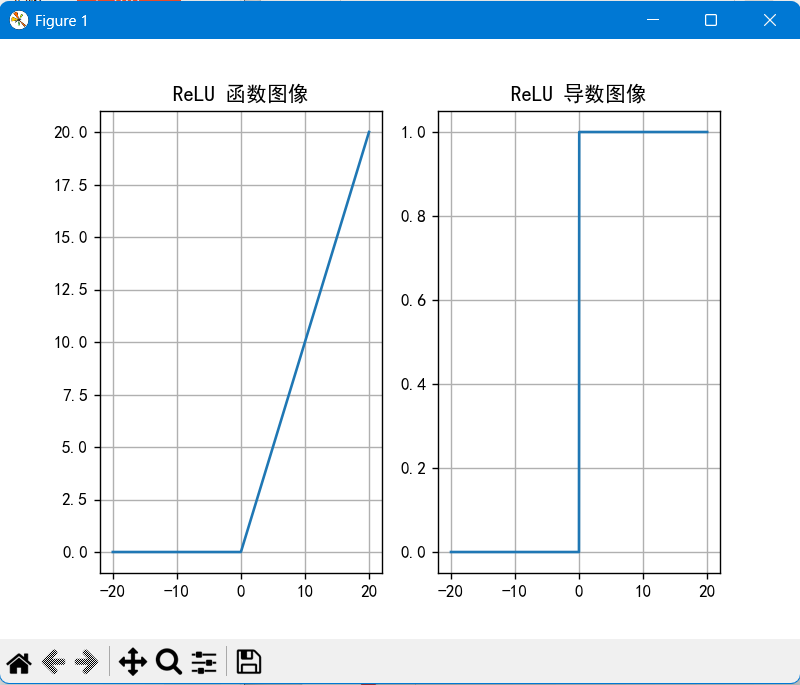Click y-axis label 0.8 on derivative plot
Image resolution: width=800 pixels, height=685 pixels.
point(413,216)
